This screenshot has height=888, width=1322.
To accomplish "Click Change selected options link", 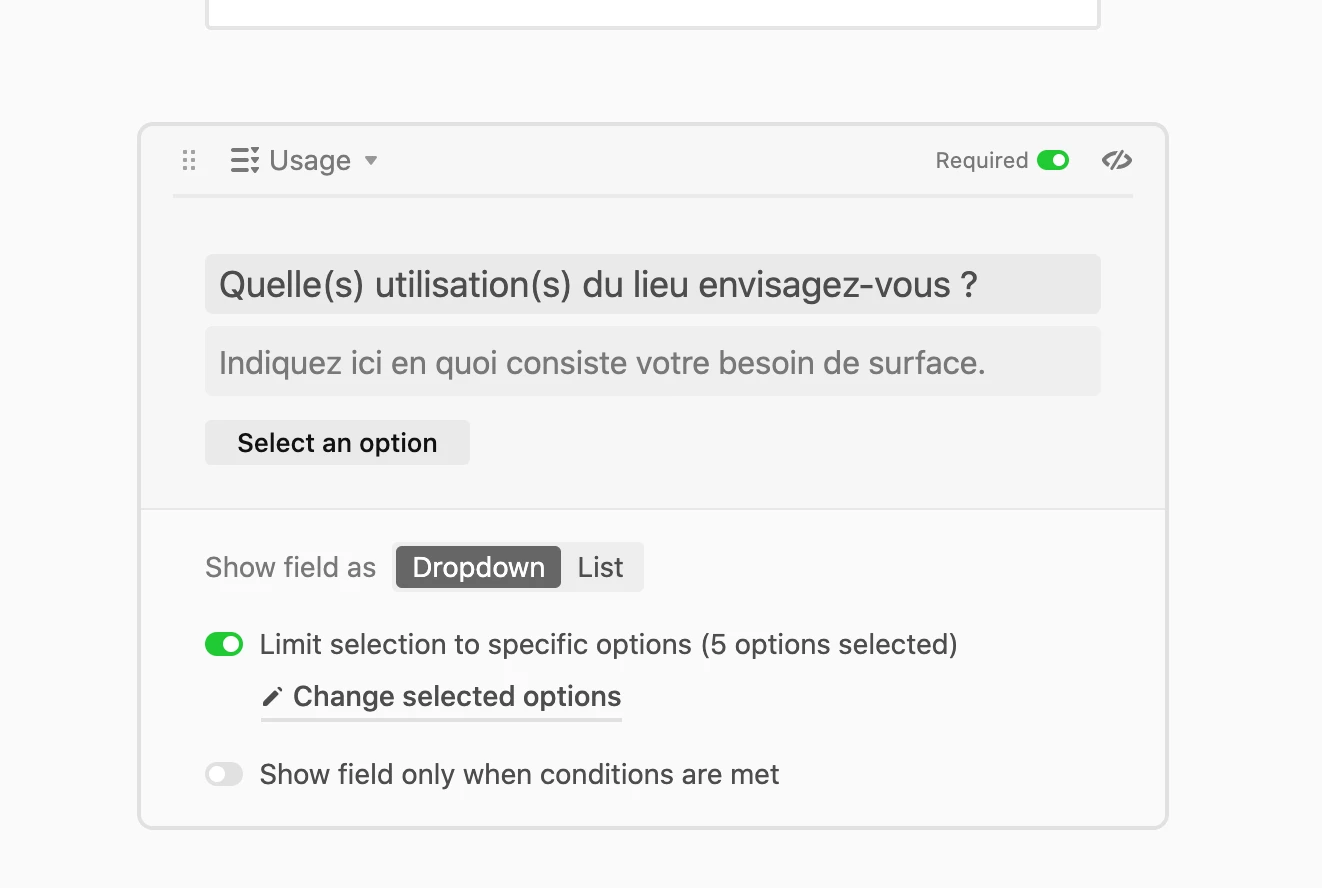I will [457, 697].
